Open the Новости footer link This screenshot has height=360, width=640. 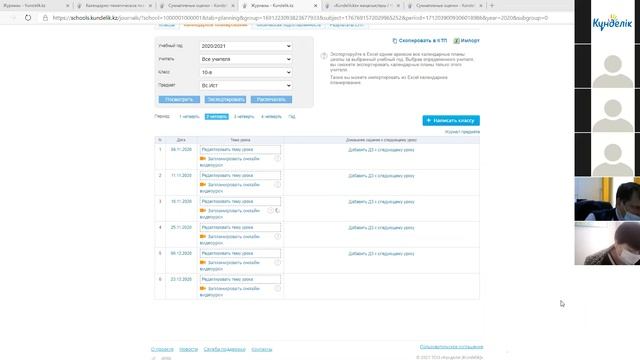[189, 349]
